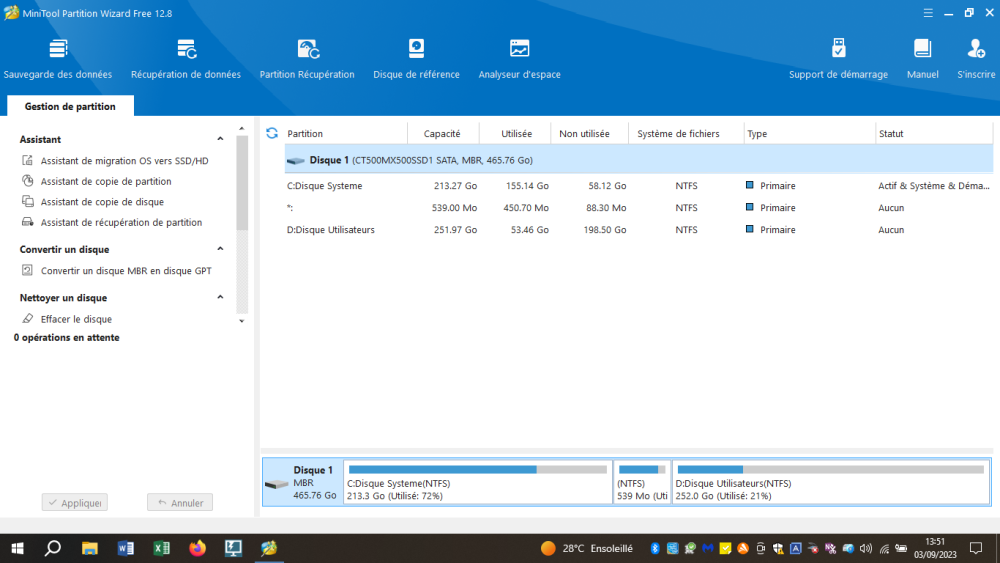Click the Appliquer button
The image size is (1000, 563).
click(x=75, y=502)
